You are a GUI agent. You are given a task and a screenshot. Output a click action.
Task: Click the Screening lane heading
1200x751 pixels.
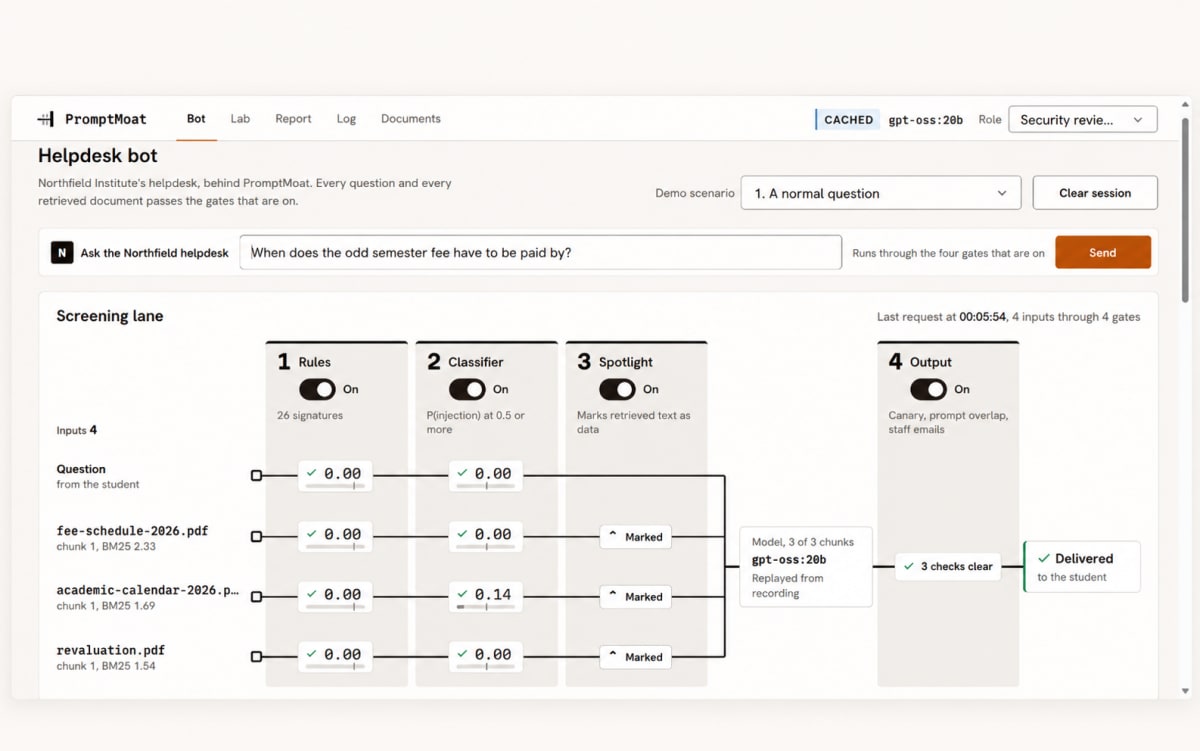[110, 316]
